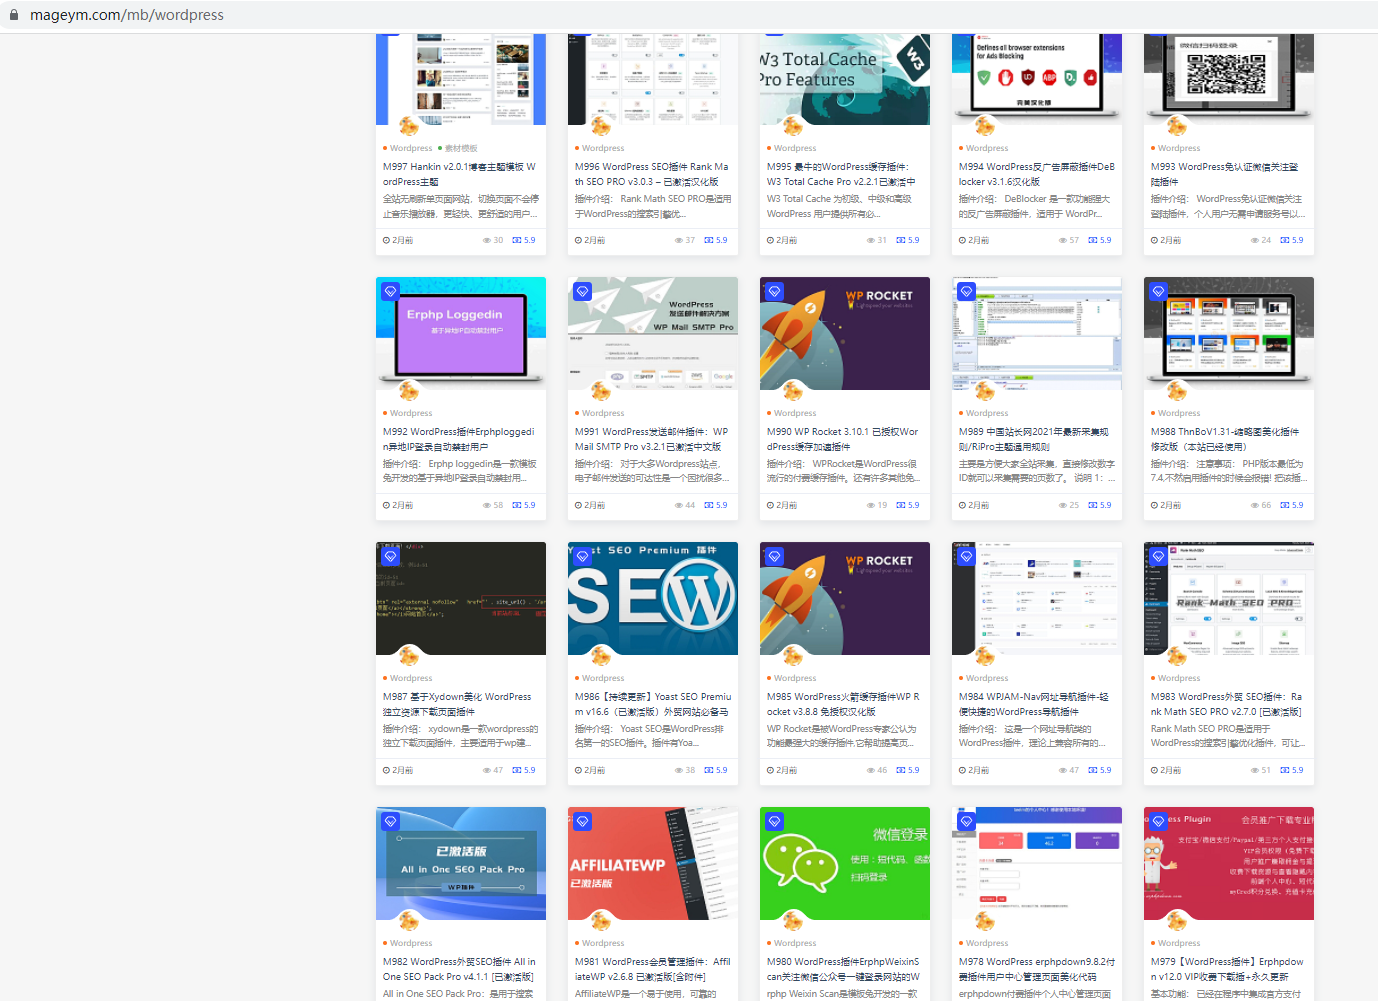Open the W3 Total Cache Pro Features thumbnail
Image resolution: width=1378 pixels, height=1001 pixels.
coord(845,80)
